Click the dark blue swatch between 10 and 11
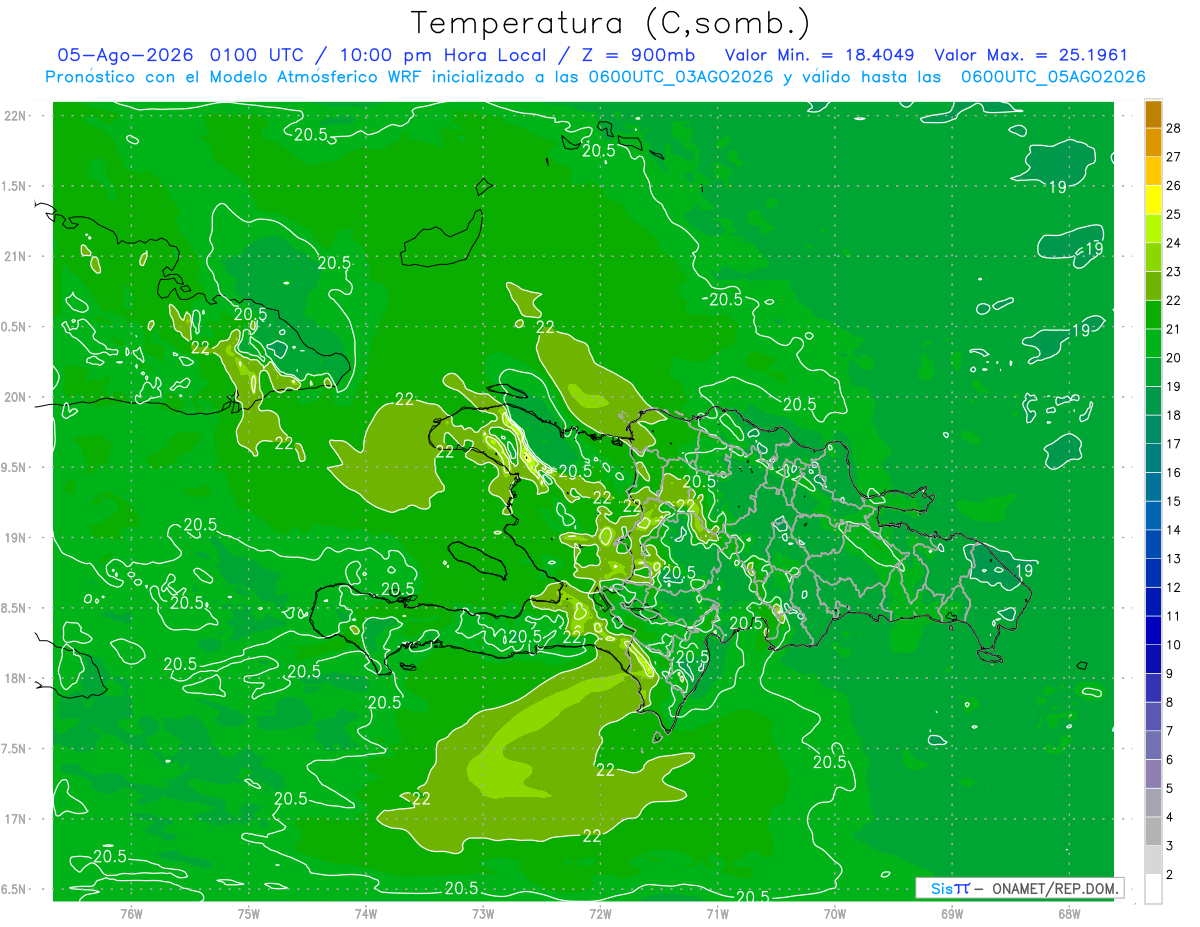Image resolution: width=1200 pixels, height=927 pixels. (1153, 630)
